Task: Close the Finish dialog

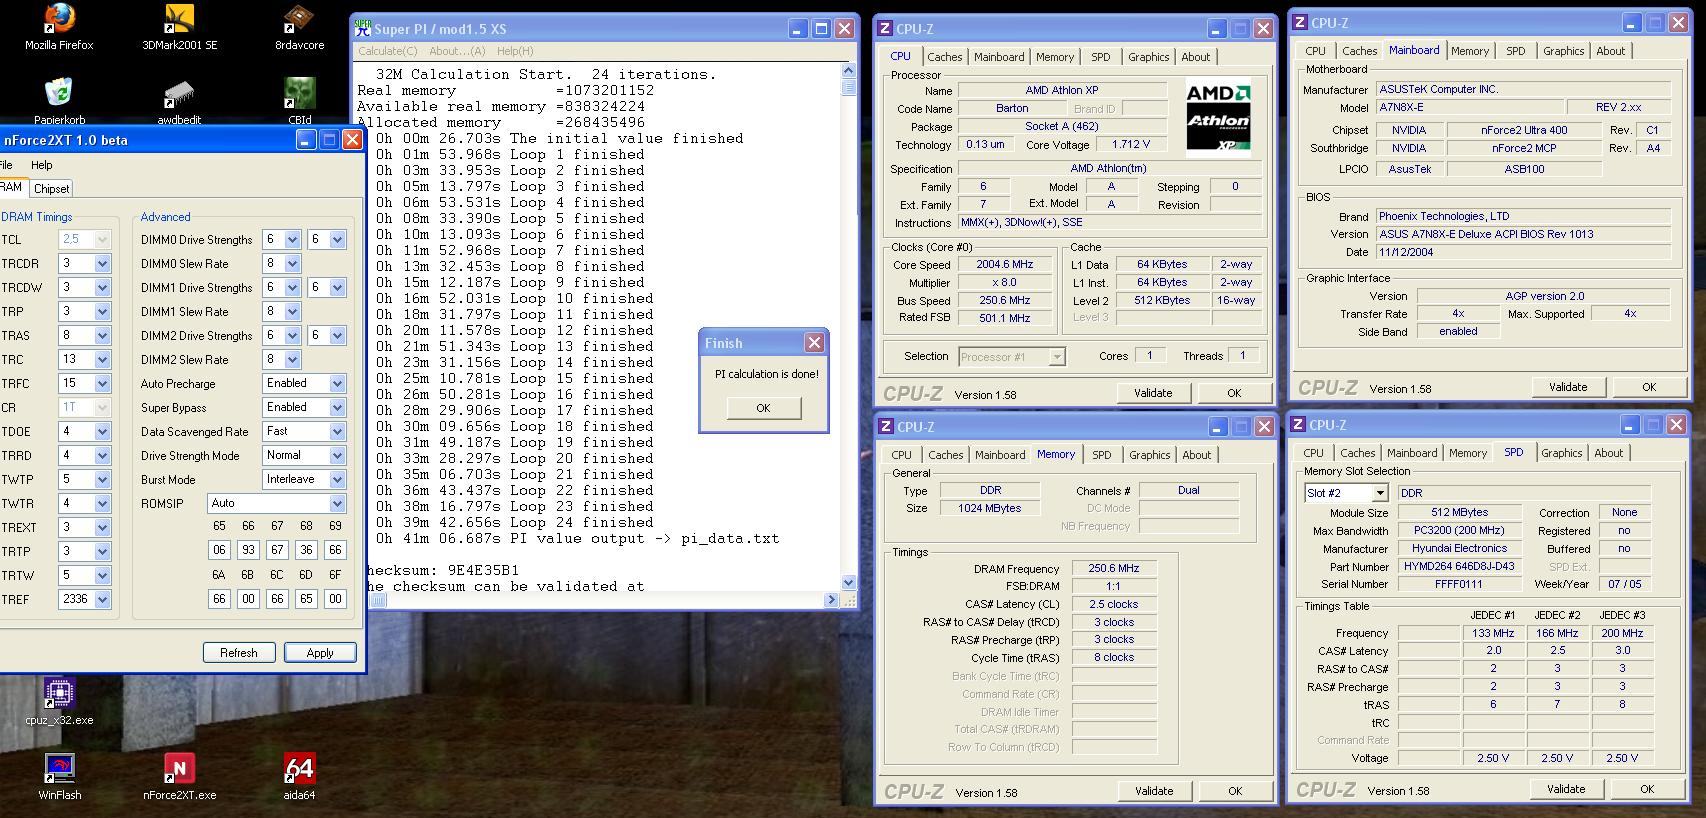Action: click(814, 343)
